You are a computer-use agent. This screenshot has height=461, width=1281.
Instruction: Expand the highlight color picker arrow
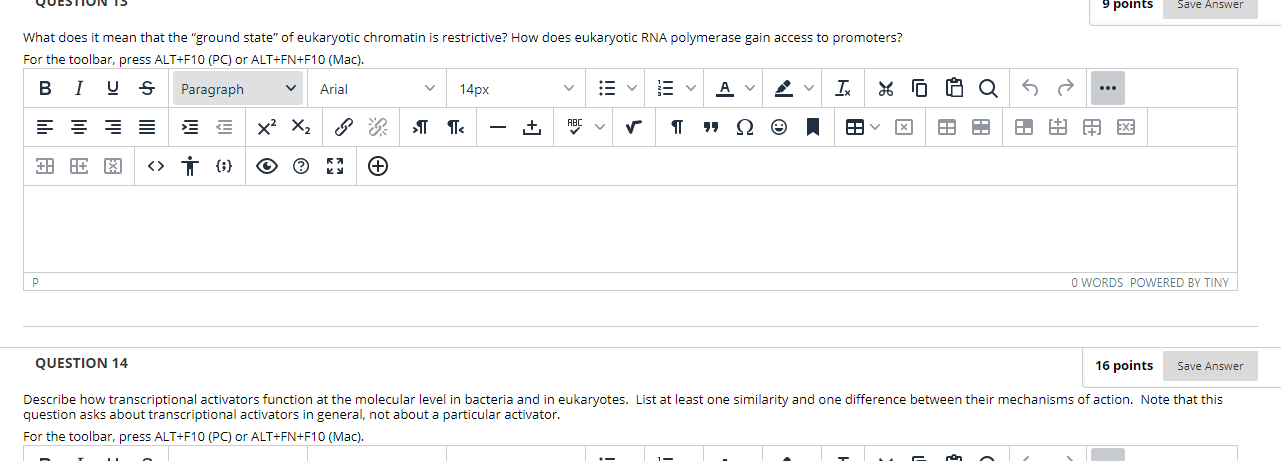808,89
